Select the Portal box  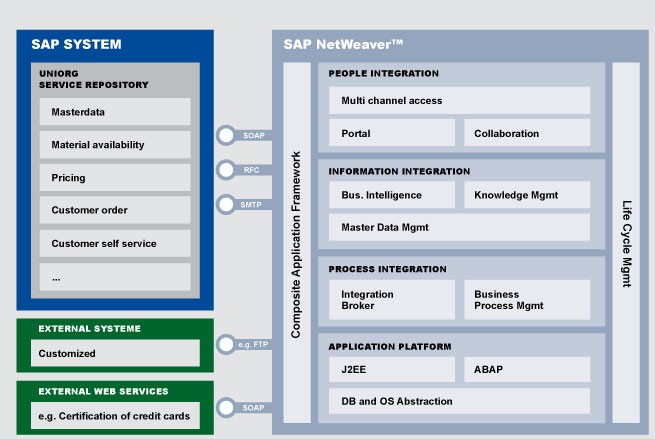pos(392,133)
